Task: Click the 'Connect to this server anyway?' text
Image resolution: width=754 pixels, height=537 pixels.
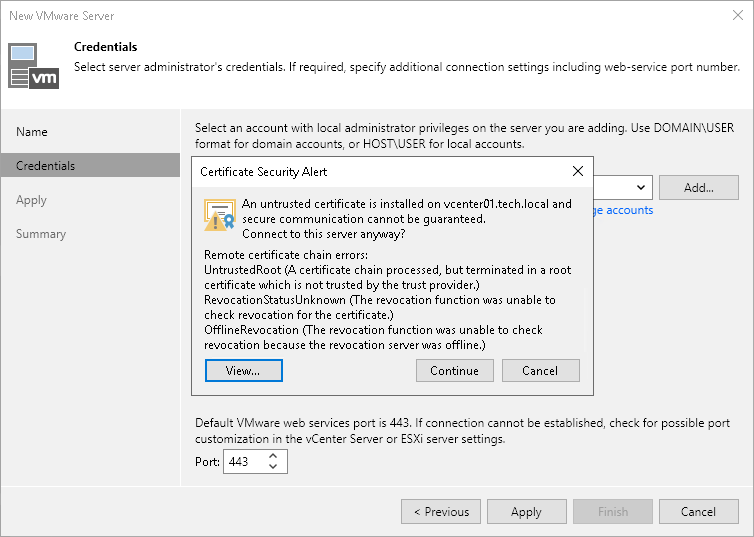Action: (x=324, y=234)
